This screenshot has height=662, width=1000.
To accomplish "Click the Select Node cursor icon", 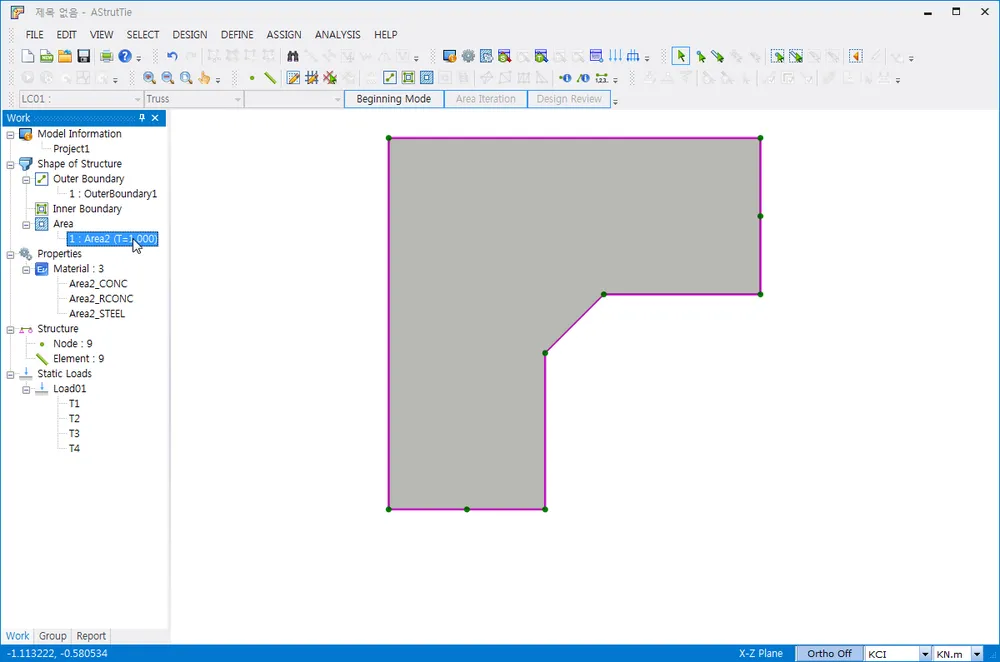I will pos(701,57).
